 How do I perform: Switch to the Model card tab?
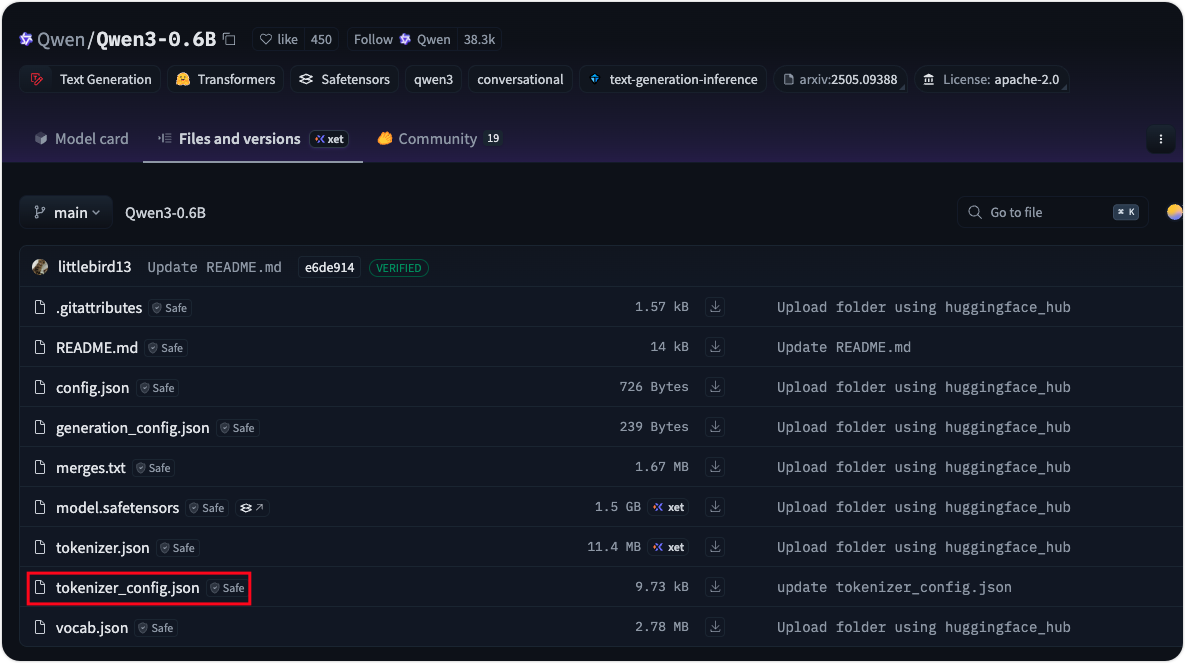(82, 138)
